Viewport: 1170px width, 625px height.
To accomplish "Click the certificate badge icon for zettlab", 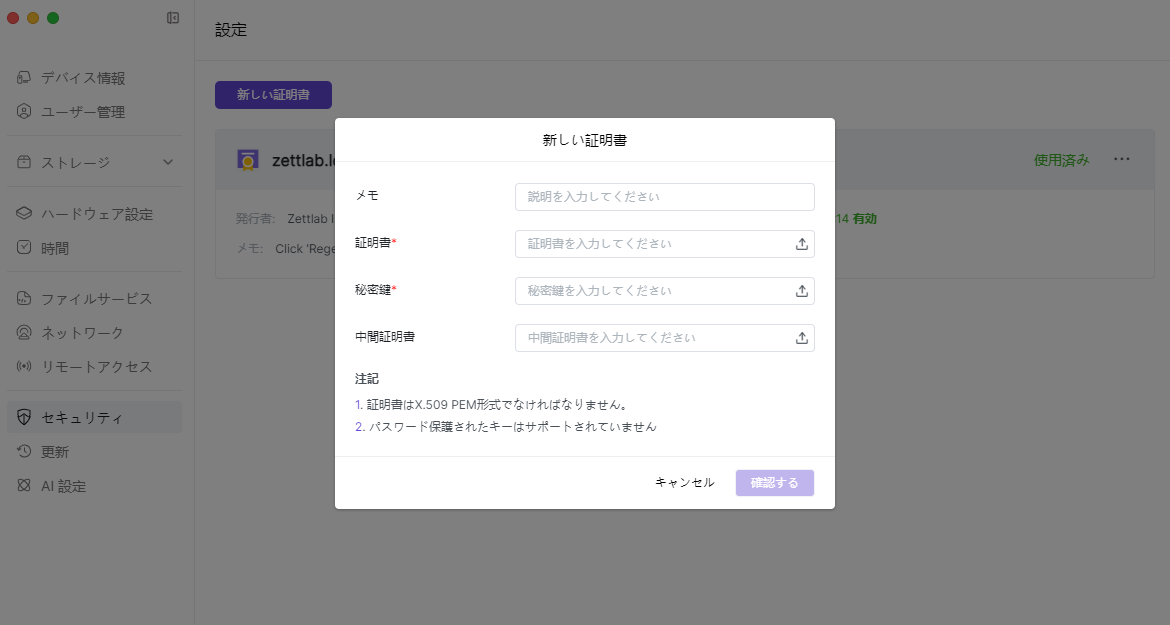I will pos(248,160).
